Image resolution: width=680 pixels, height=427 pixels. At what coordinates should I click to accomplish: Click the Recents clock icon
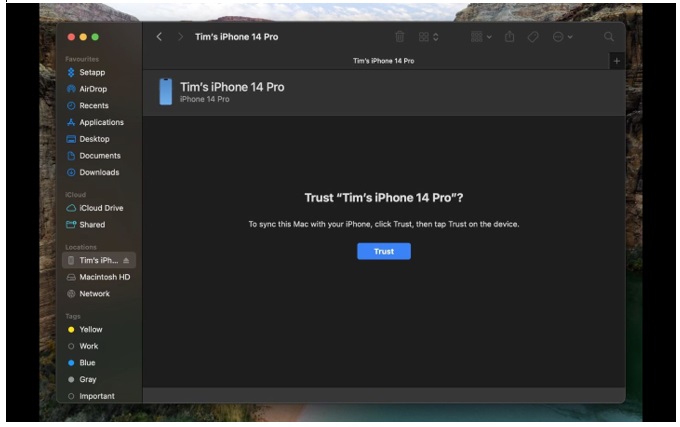pos(71,106)
